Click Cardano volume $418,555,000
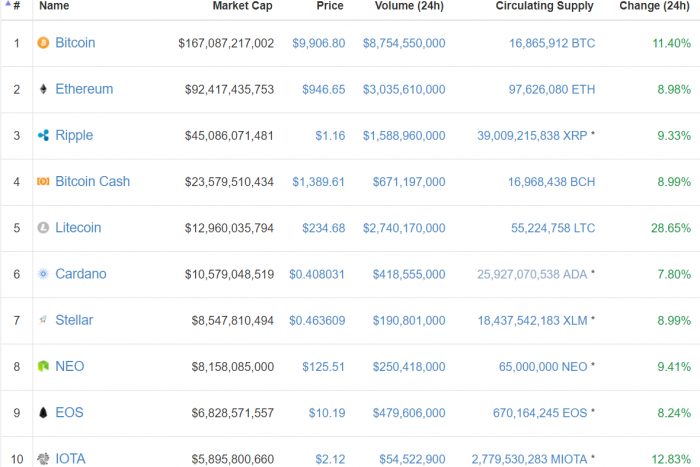700x467 pixels. pyautogui.click(x=409, y=274)
